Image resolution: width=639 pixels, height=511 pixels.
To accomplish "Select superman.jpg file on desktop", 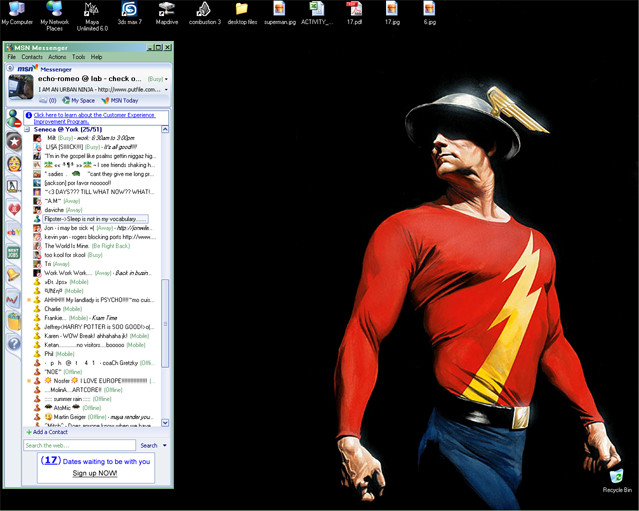I will (280, 13).
